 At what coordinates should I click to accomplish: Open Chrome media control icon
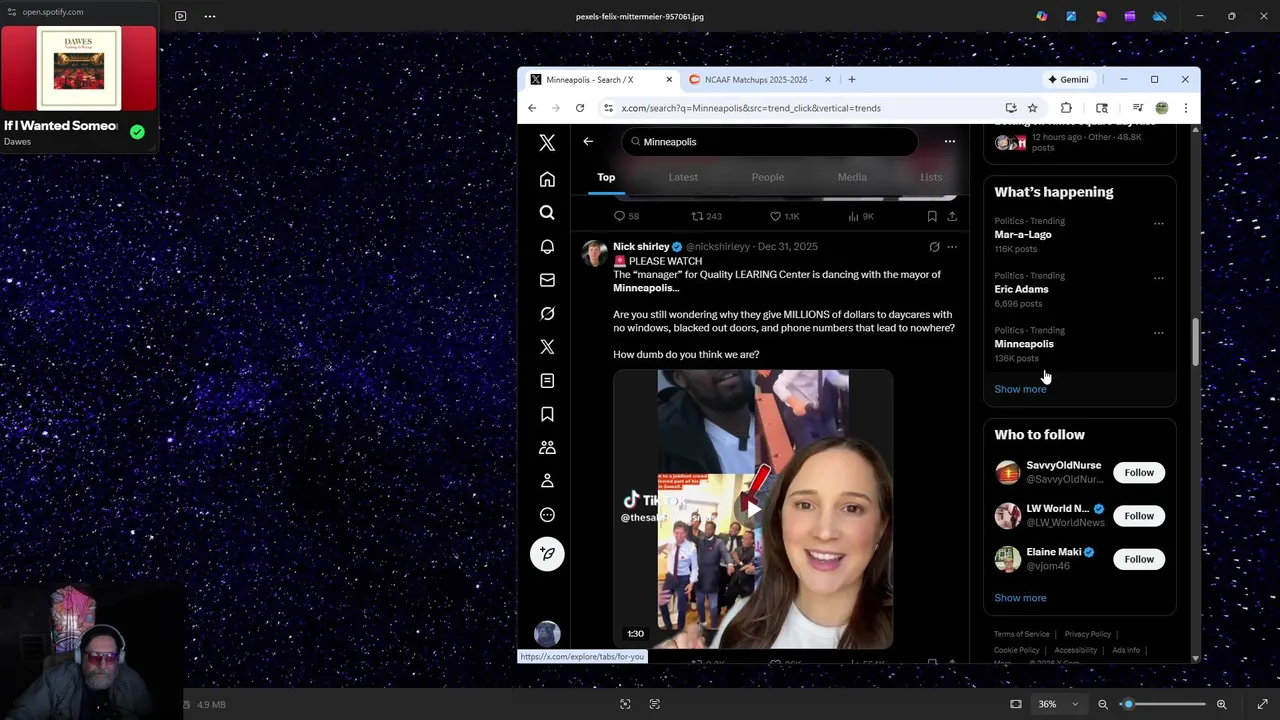coord(1138,108)
